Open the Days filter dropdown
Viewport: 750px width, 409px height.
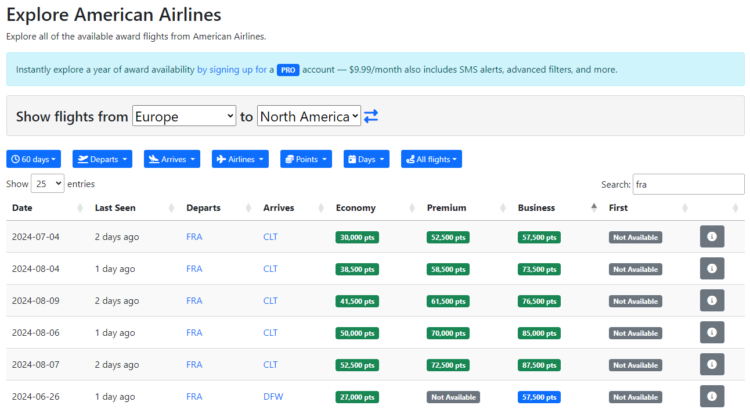[366, 159]
